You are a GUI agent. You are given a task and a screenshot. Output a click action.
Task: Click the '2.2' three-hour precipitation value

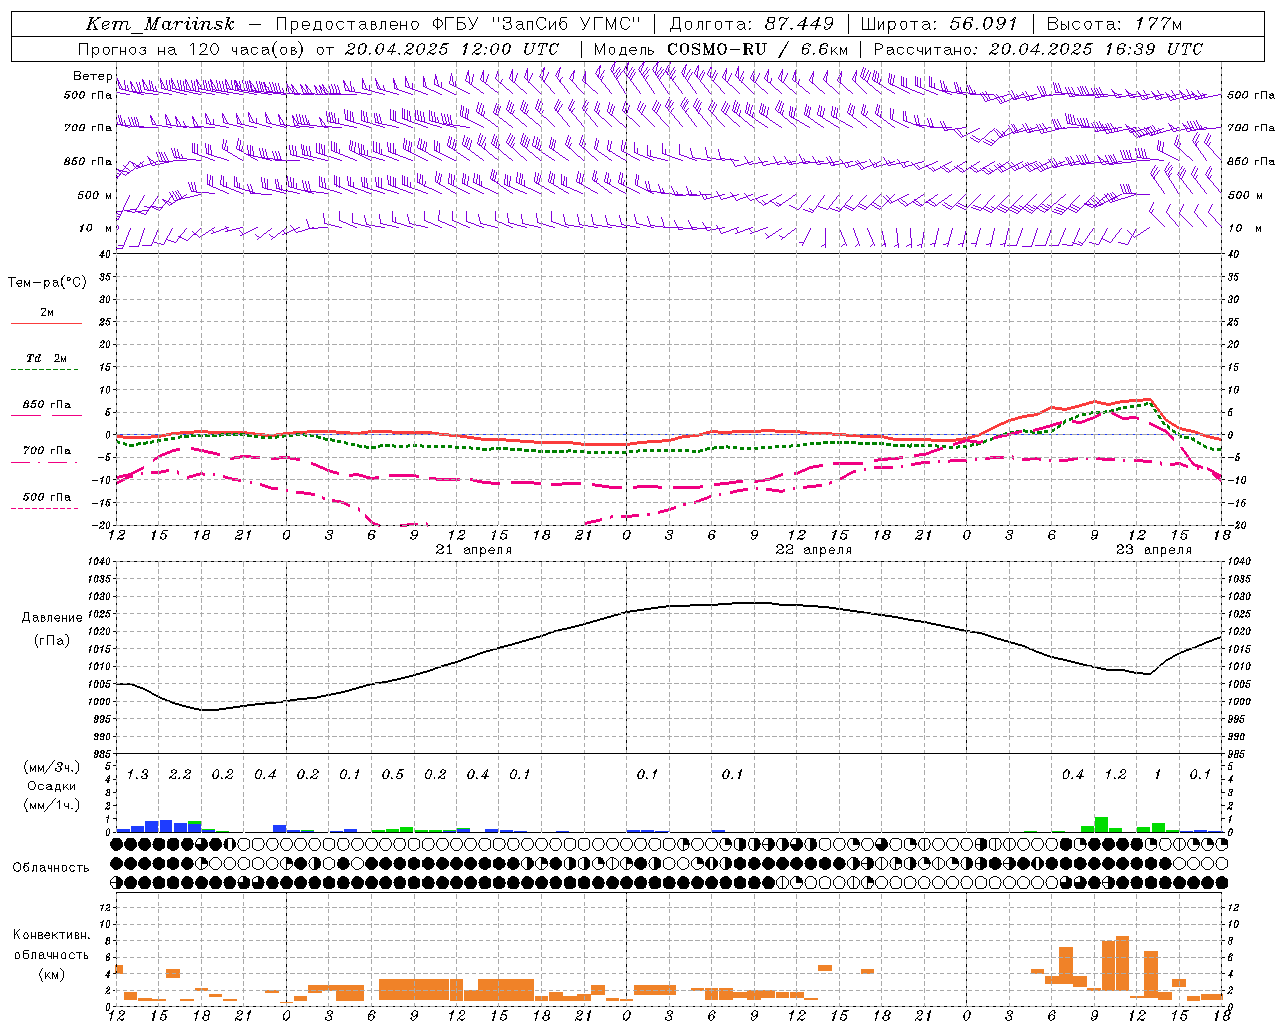[x=181, y=775]
